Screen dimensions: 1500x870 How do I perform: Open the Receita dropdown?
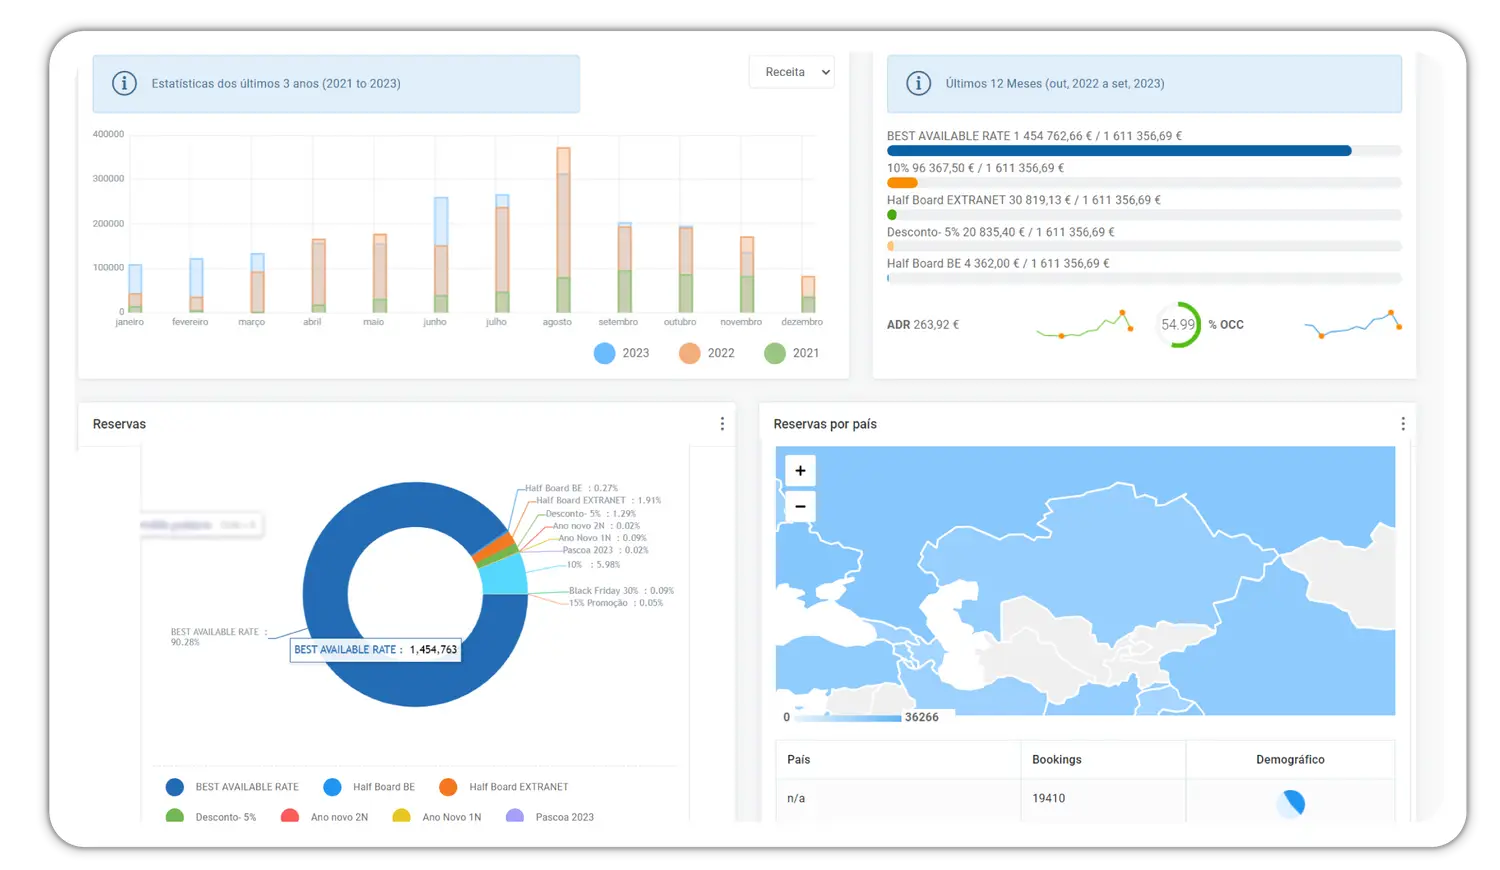(x=791, y=72)
